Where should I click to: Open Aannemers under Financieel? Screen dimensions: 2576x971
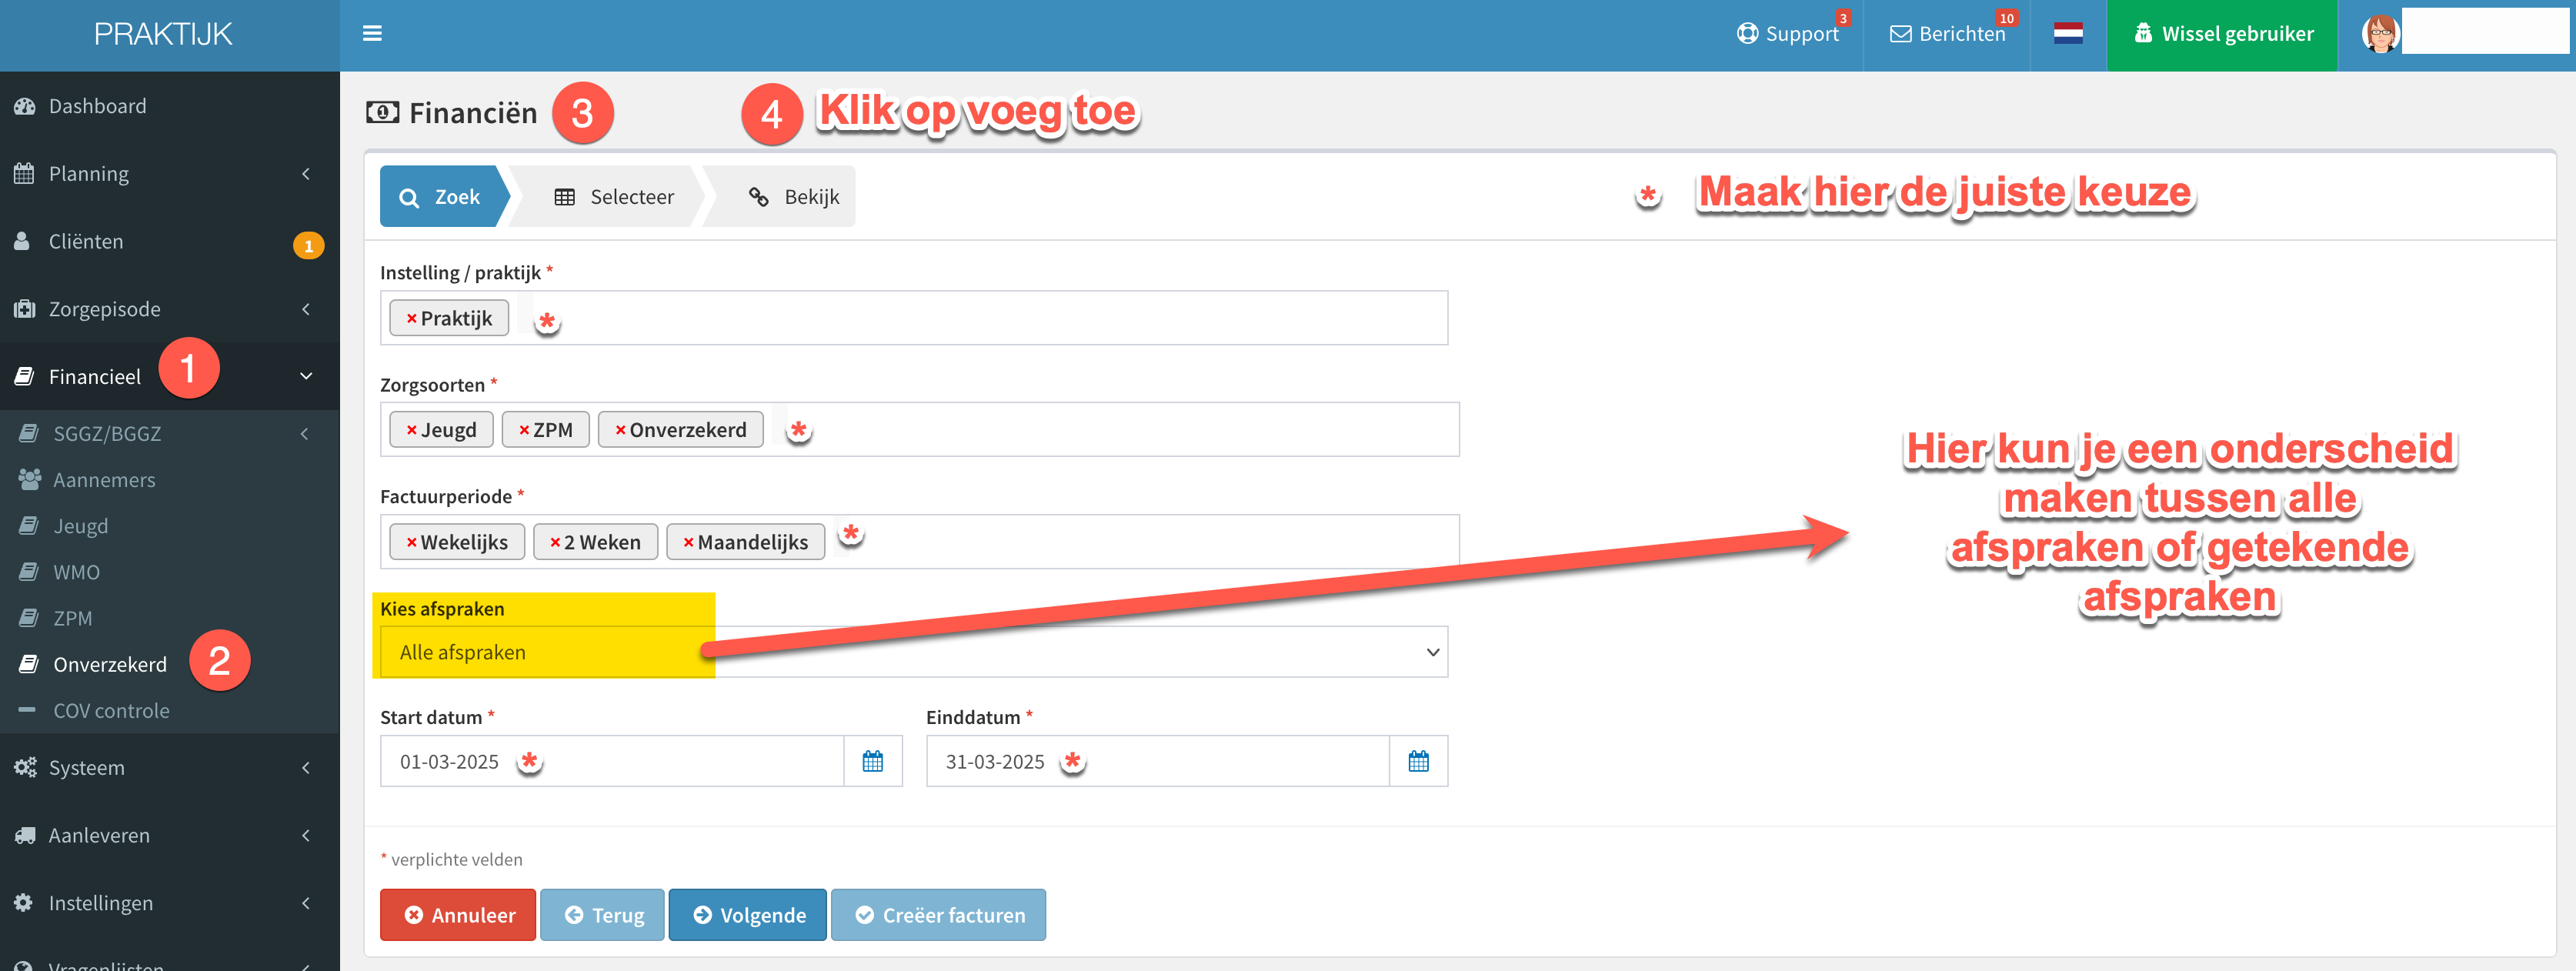(170, 480)
